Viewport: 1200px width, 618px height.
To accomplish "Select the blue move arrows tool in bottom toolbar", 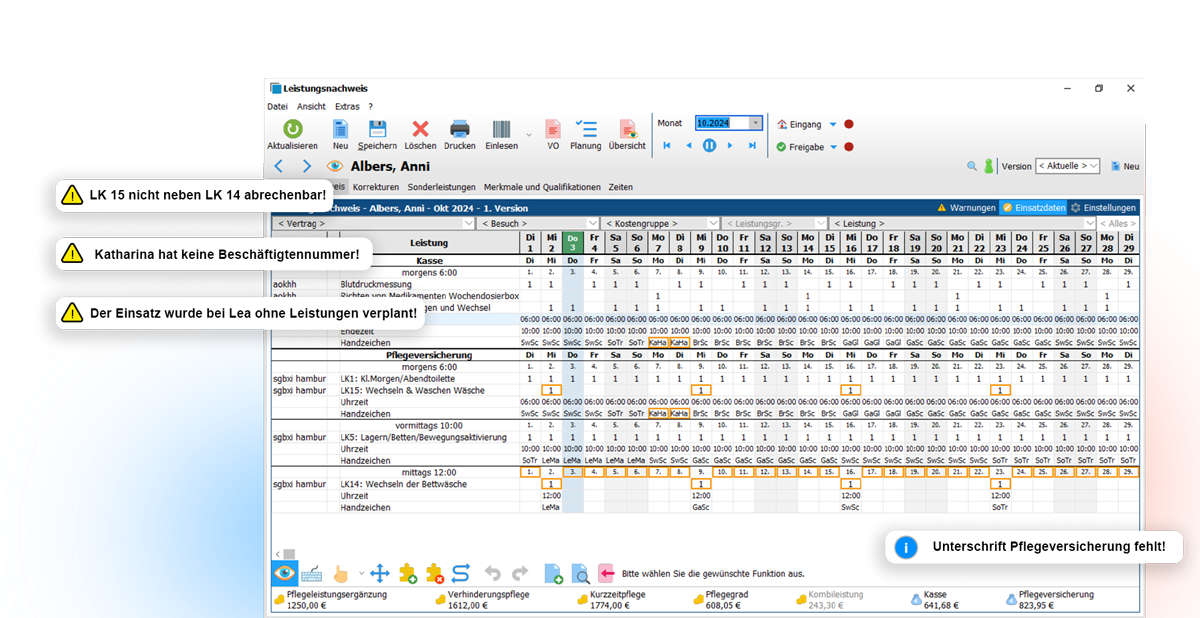I will point(379,574).
